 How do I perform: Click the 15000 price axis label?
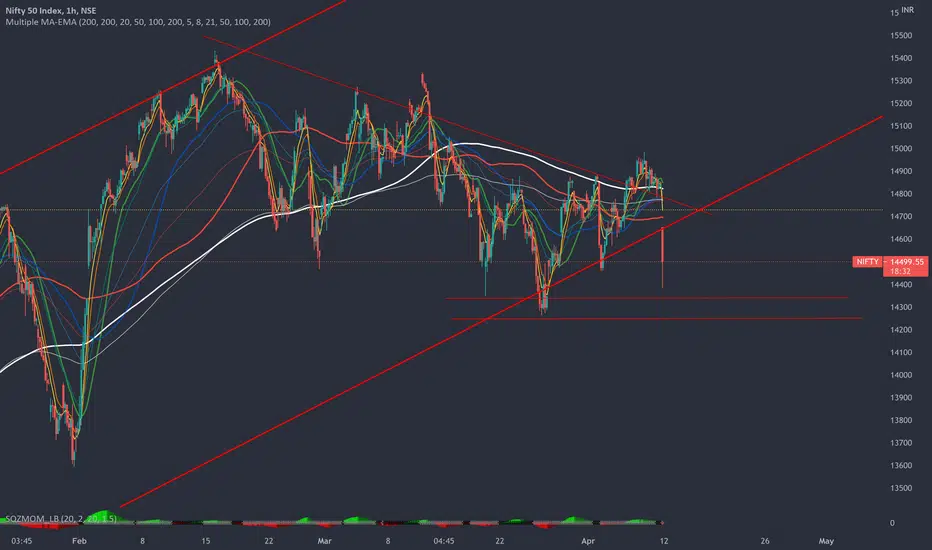click(901, 149)
